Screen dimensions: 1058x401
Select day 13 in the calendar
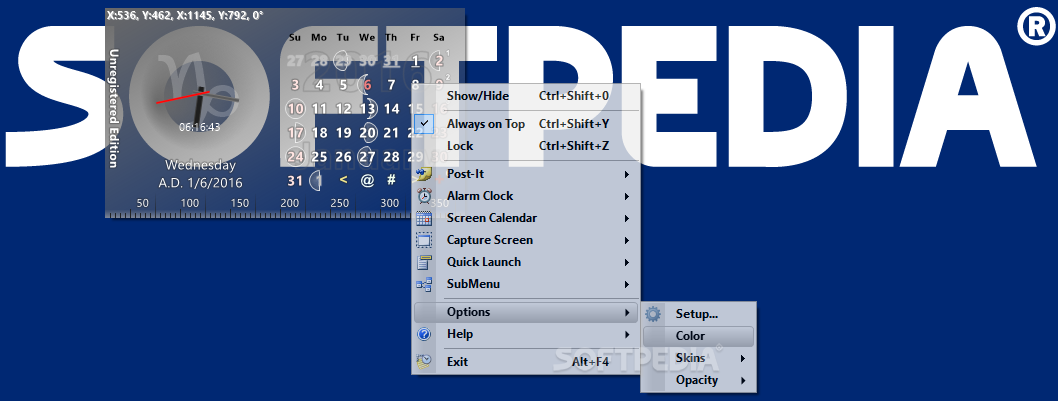(367, 108)
